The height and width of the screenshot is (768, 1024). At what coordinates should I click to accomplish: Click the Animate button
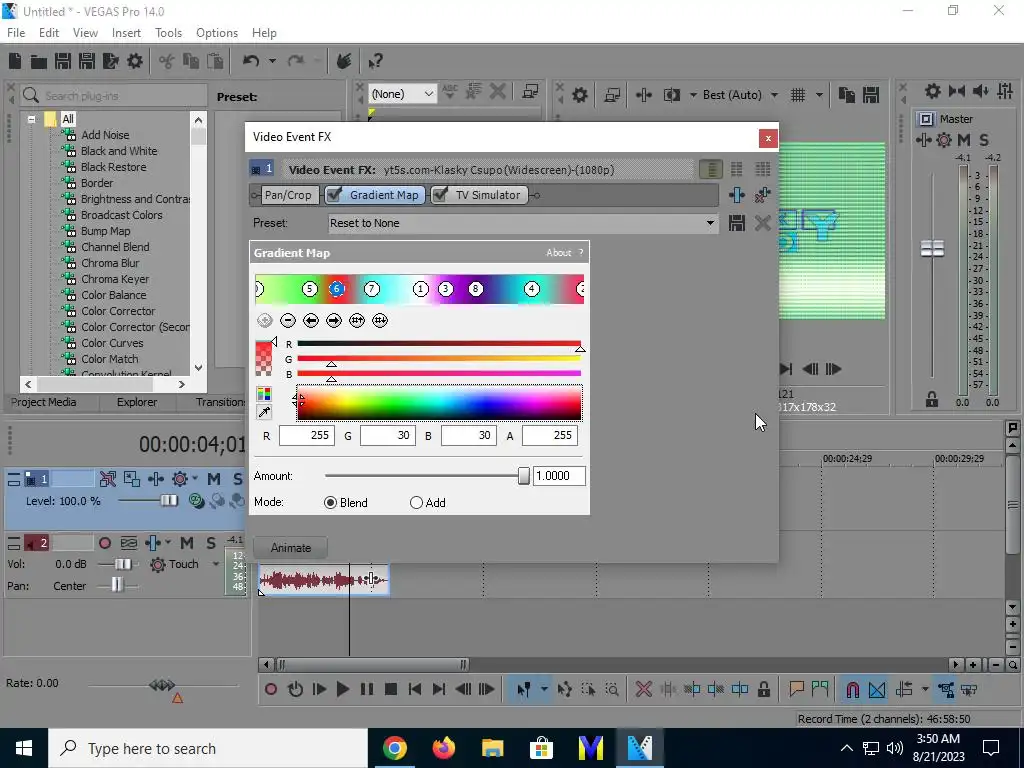[291, 548]
